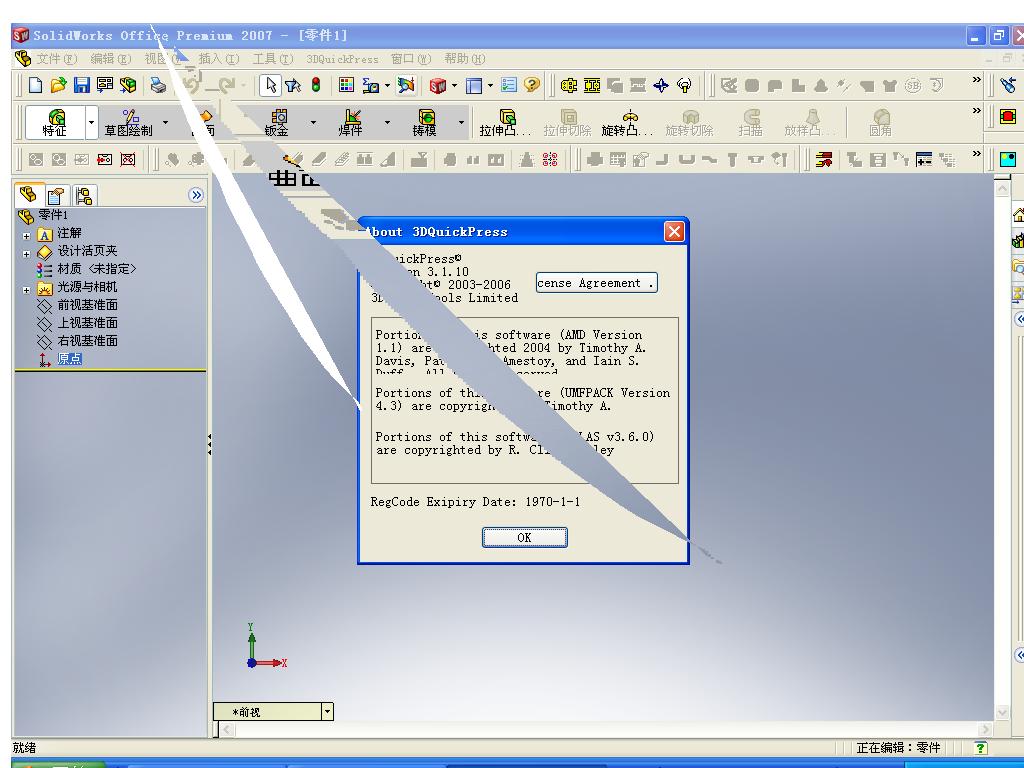
Task: Click the Revolved Boss (旋转凸) feature button
Action: [x=627, y=122]
